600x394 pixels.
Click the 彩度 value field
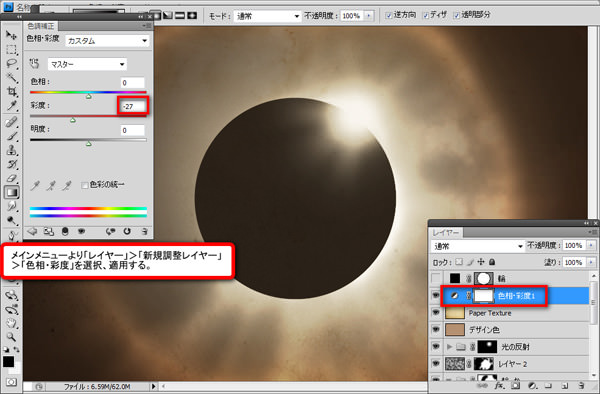[133, 106]
